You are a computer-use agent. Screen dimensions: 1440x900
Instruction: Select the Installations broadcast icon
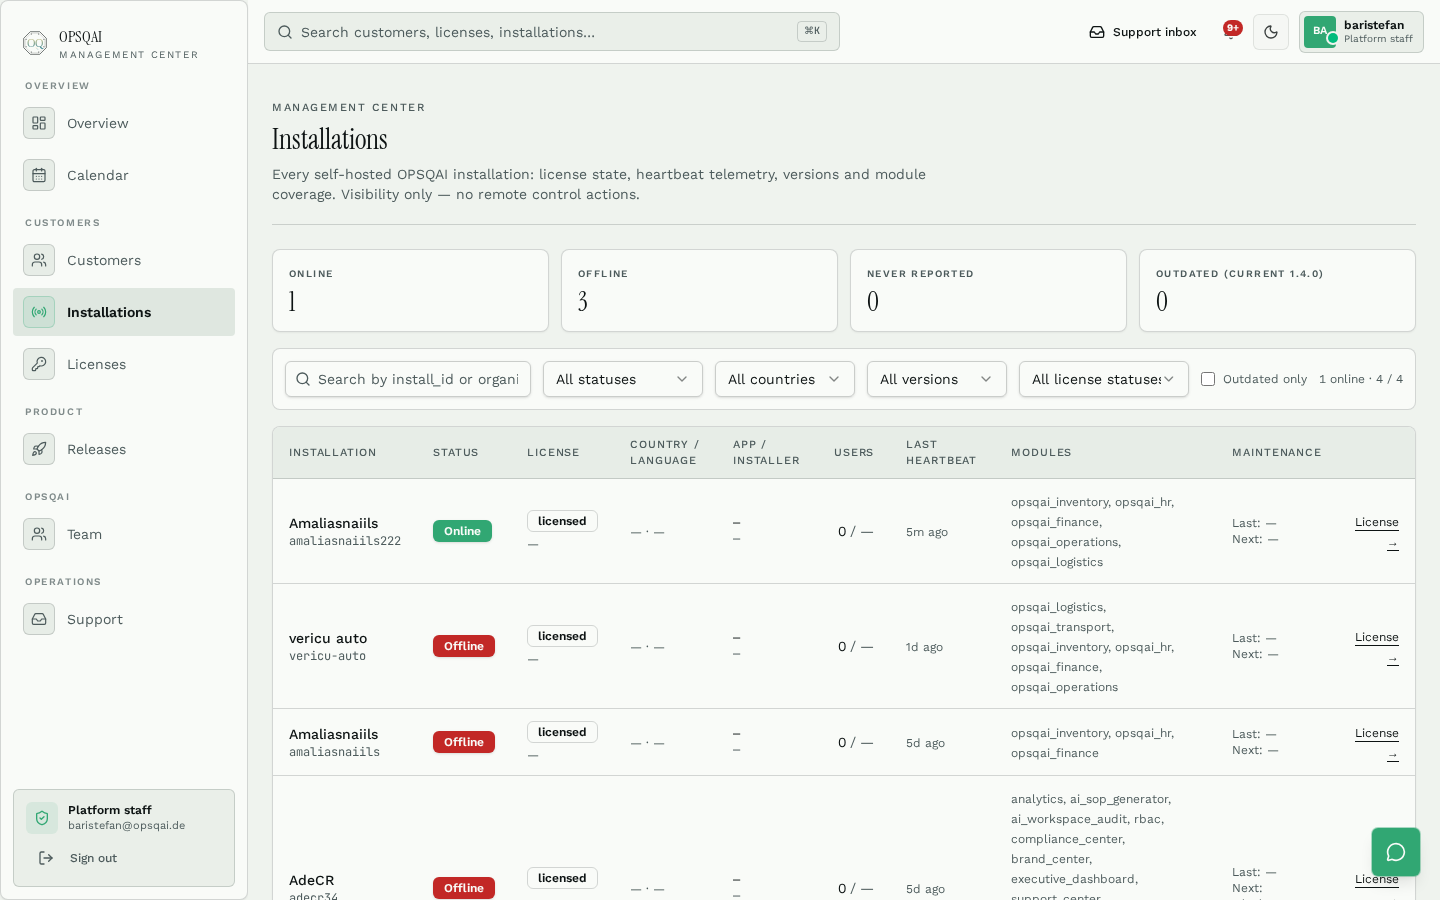click(x=39, y=312)
